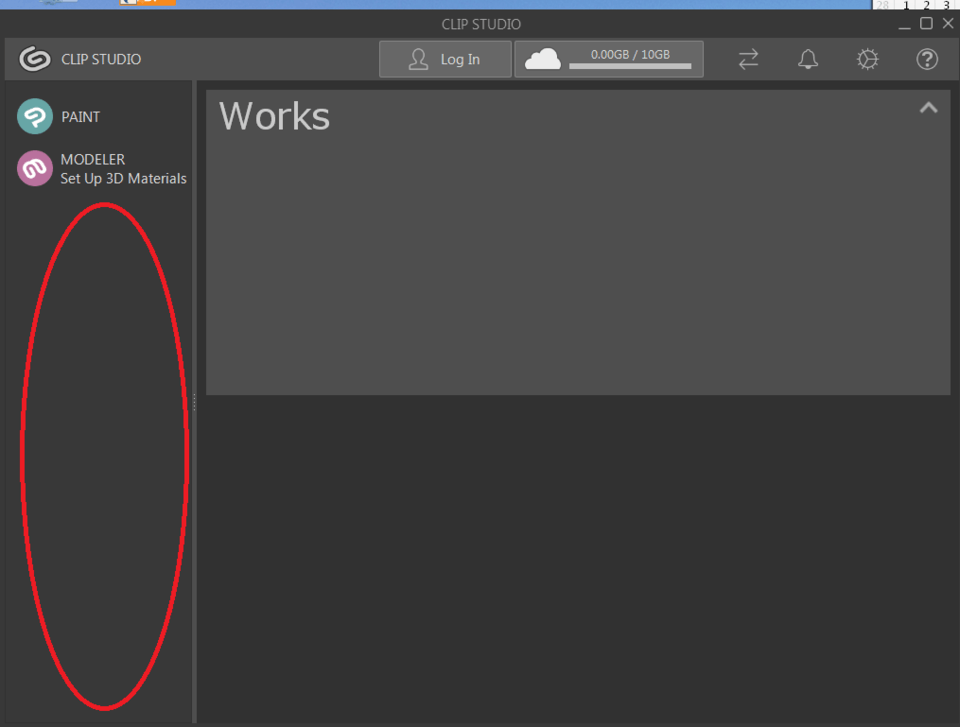
Task: Maximize the CLIP STUDIO window
Action: tap(926, 23)
